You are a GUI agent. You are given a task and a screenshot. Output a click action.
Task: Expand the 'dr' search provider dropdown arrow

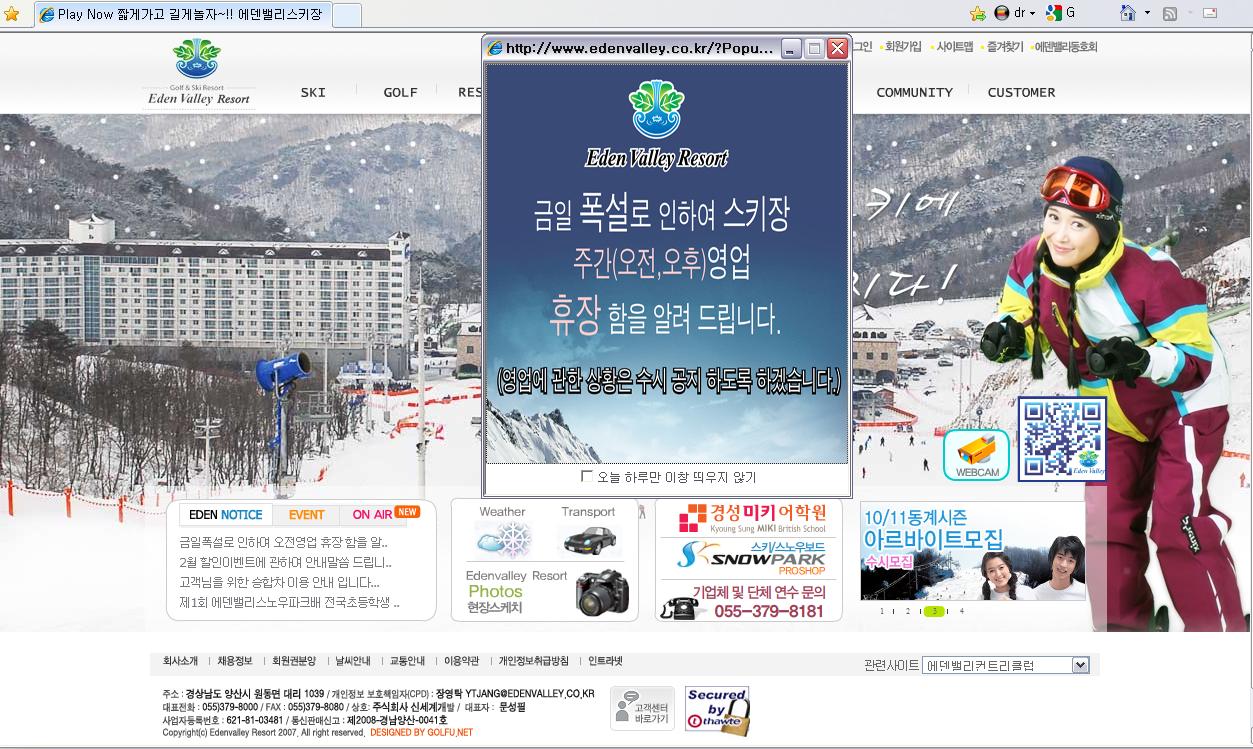(x=1033, y=13)
